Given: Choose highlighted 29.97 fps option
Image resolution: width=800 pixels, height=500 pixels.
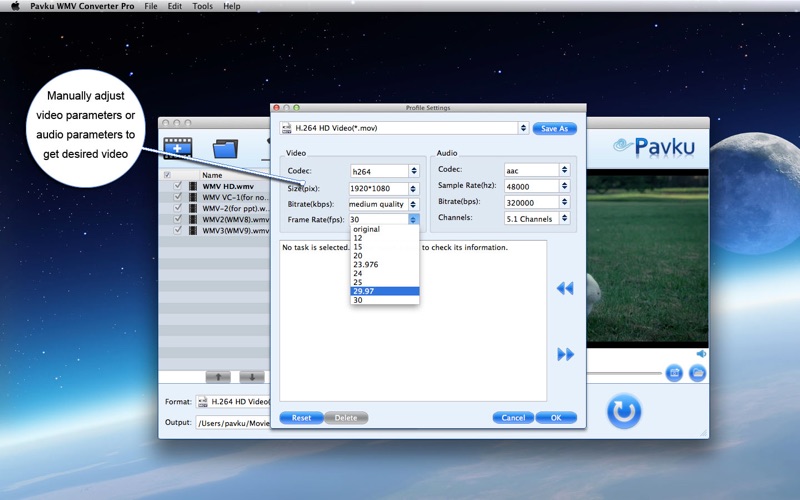Looking at the screenshot, I should (x=385, y=291).
